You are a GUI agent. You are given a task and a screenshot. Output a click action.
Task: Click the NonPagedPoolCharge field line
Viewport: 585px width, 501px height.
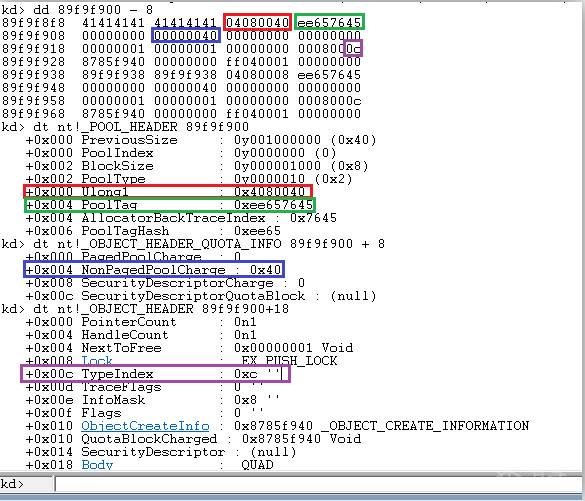click(x=153, y=269)
